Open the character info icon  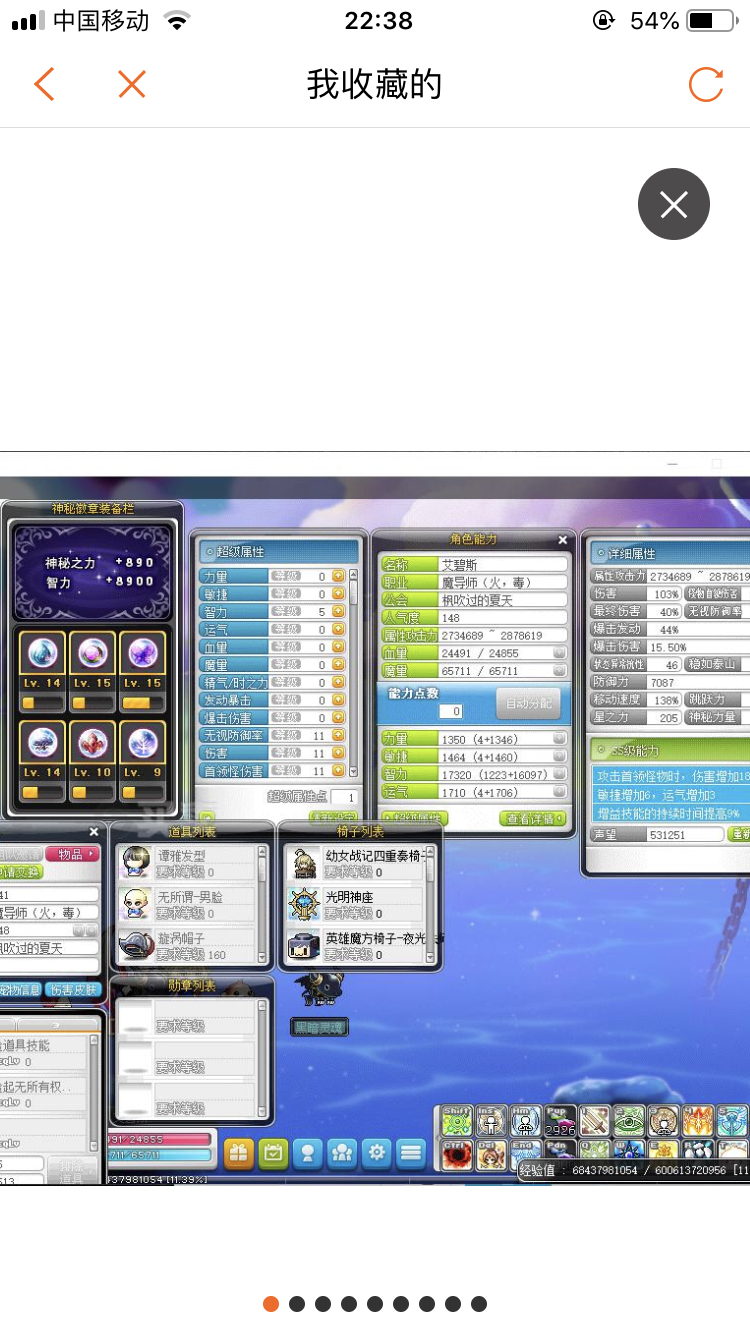[308, 1153]
